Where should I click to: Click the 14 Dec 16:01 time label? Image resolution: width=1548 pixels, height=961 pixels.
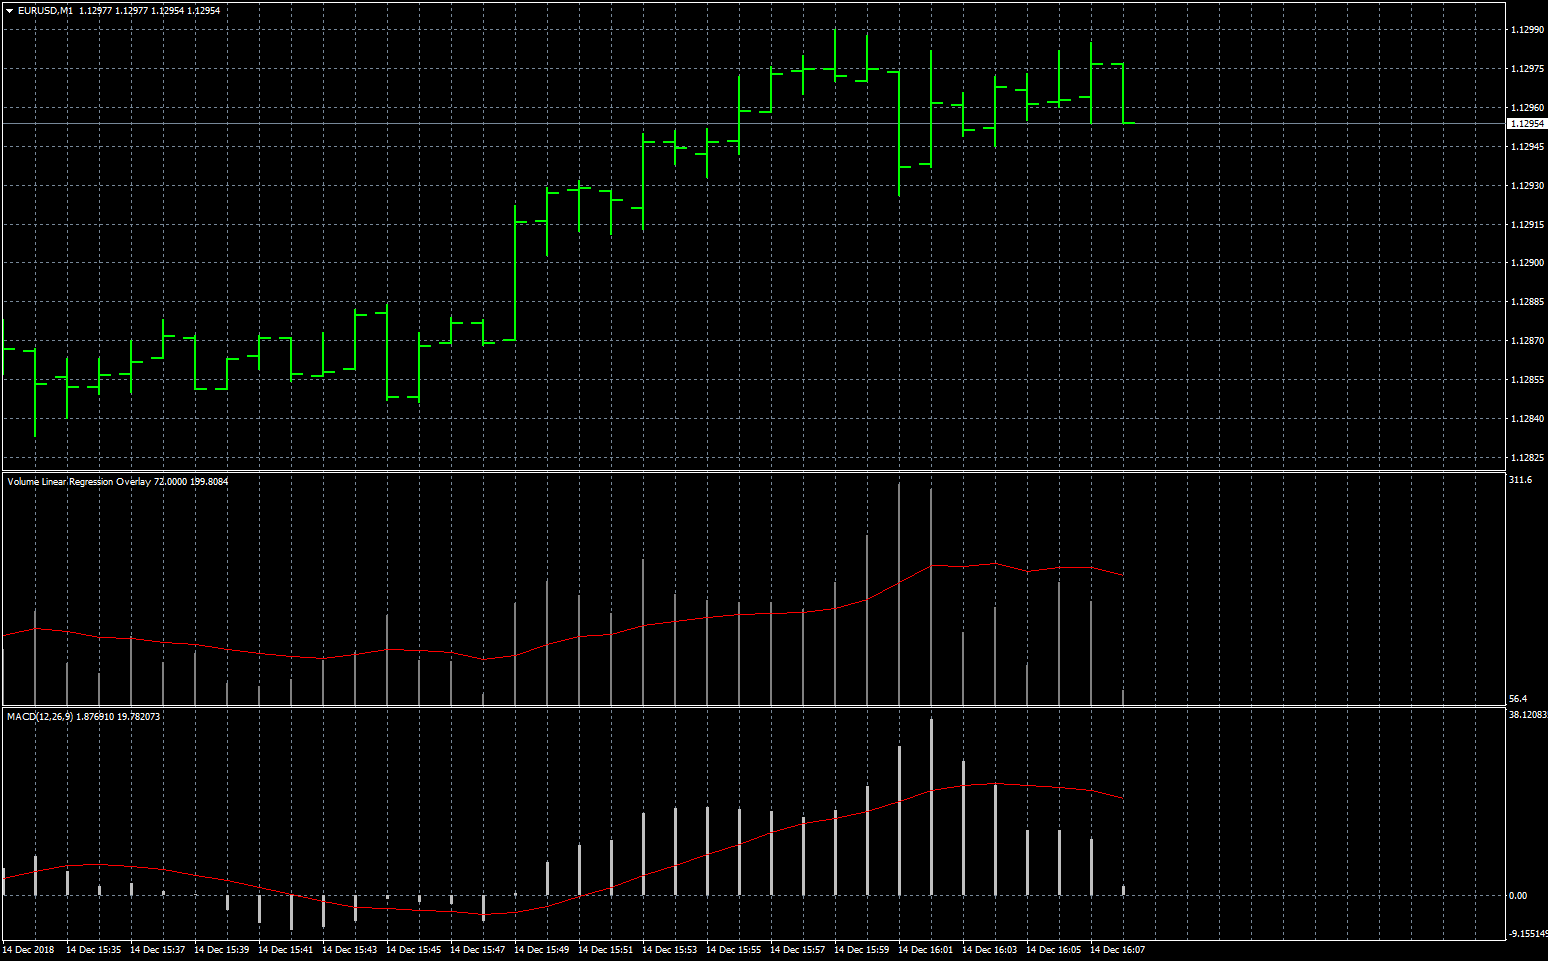925,950
